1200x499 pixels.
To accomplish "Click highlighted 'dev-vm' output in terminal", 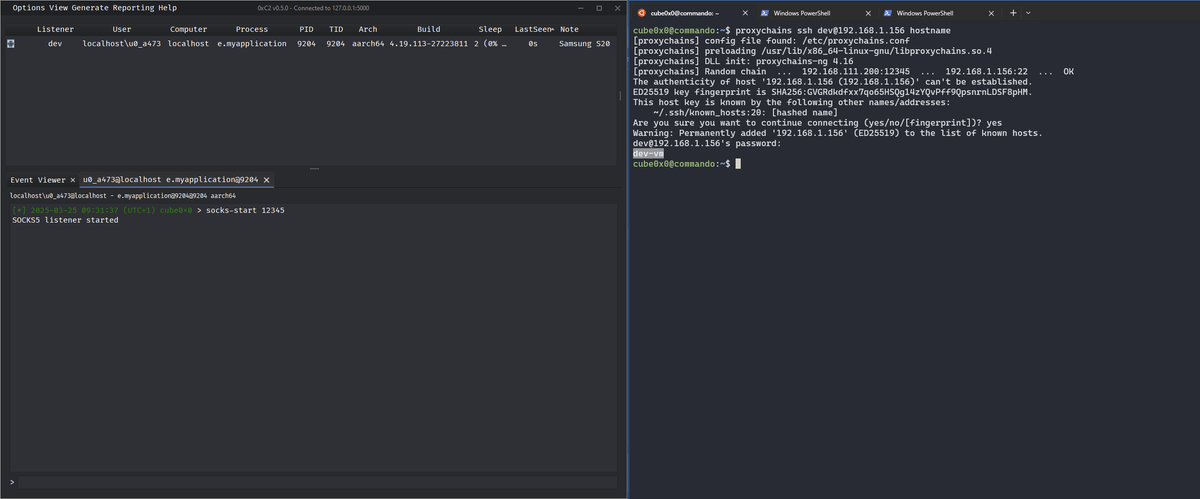I will pos(648,153).
